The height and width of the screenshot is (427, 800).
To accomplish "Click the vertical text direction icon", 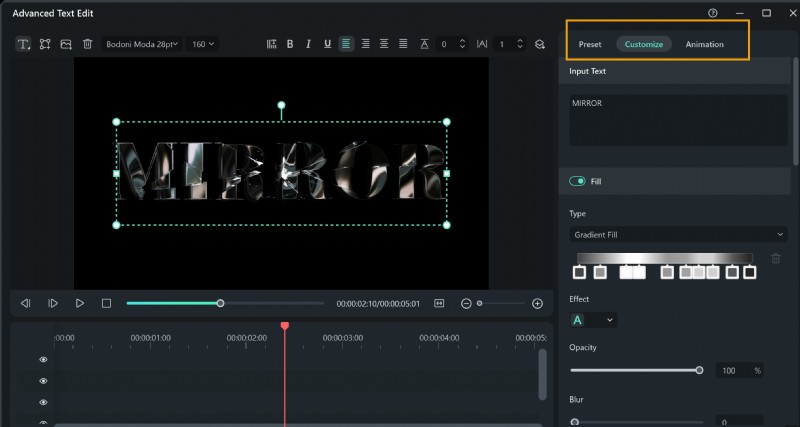I will [x=271, y=44].
